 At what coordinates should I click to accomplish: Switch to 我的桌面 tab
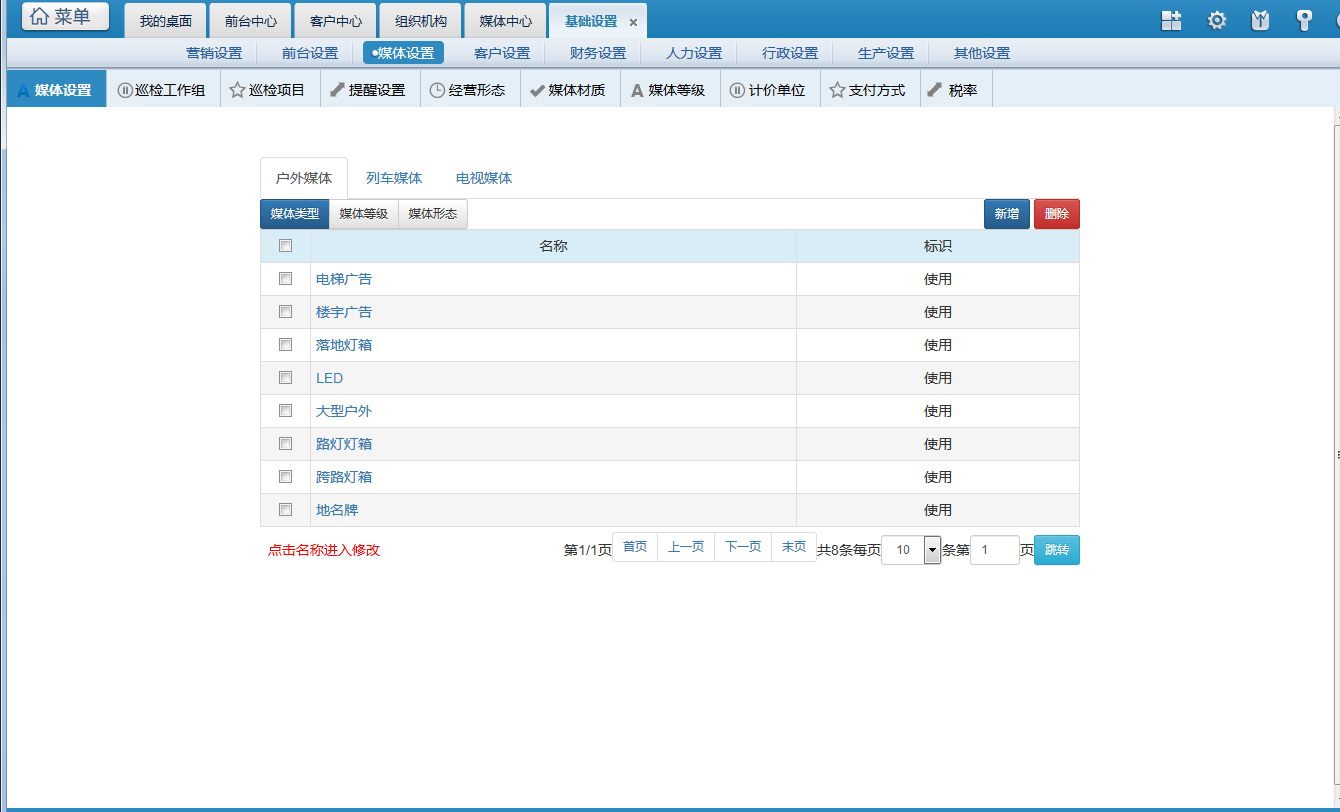click(165, 21)
